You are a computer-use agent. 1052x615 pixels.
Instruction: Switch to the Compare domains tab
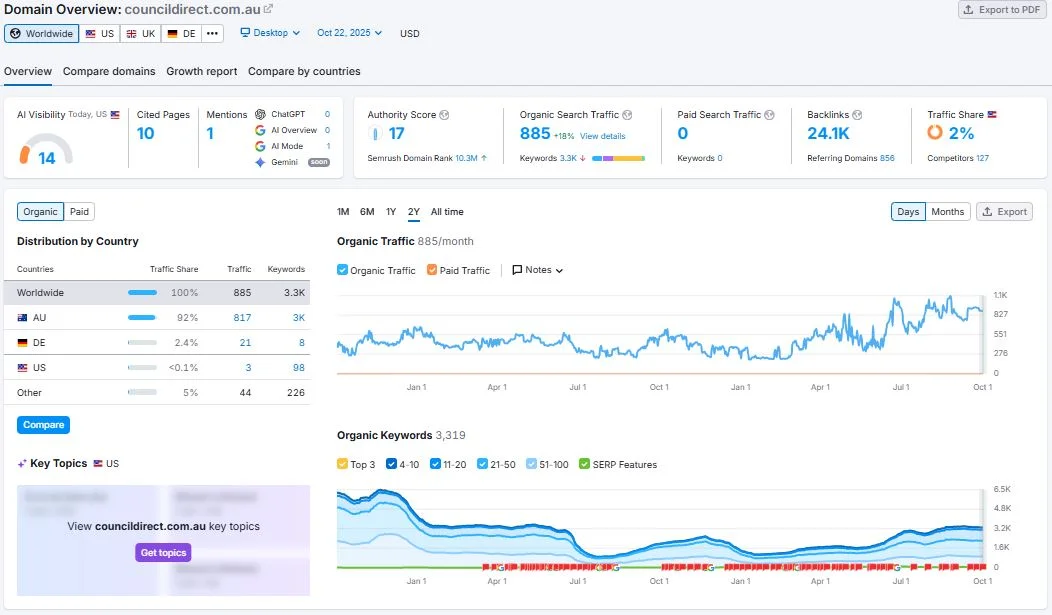point(108,71)
